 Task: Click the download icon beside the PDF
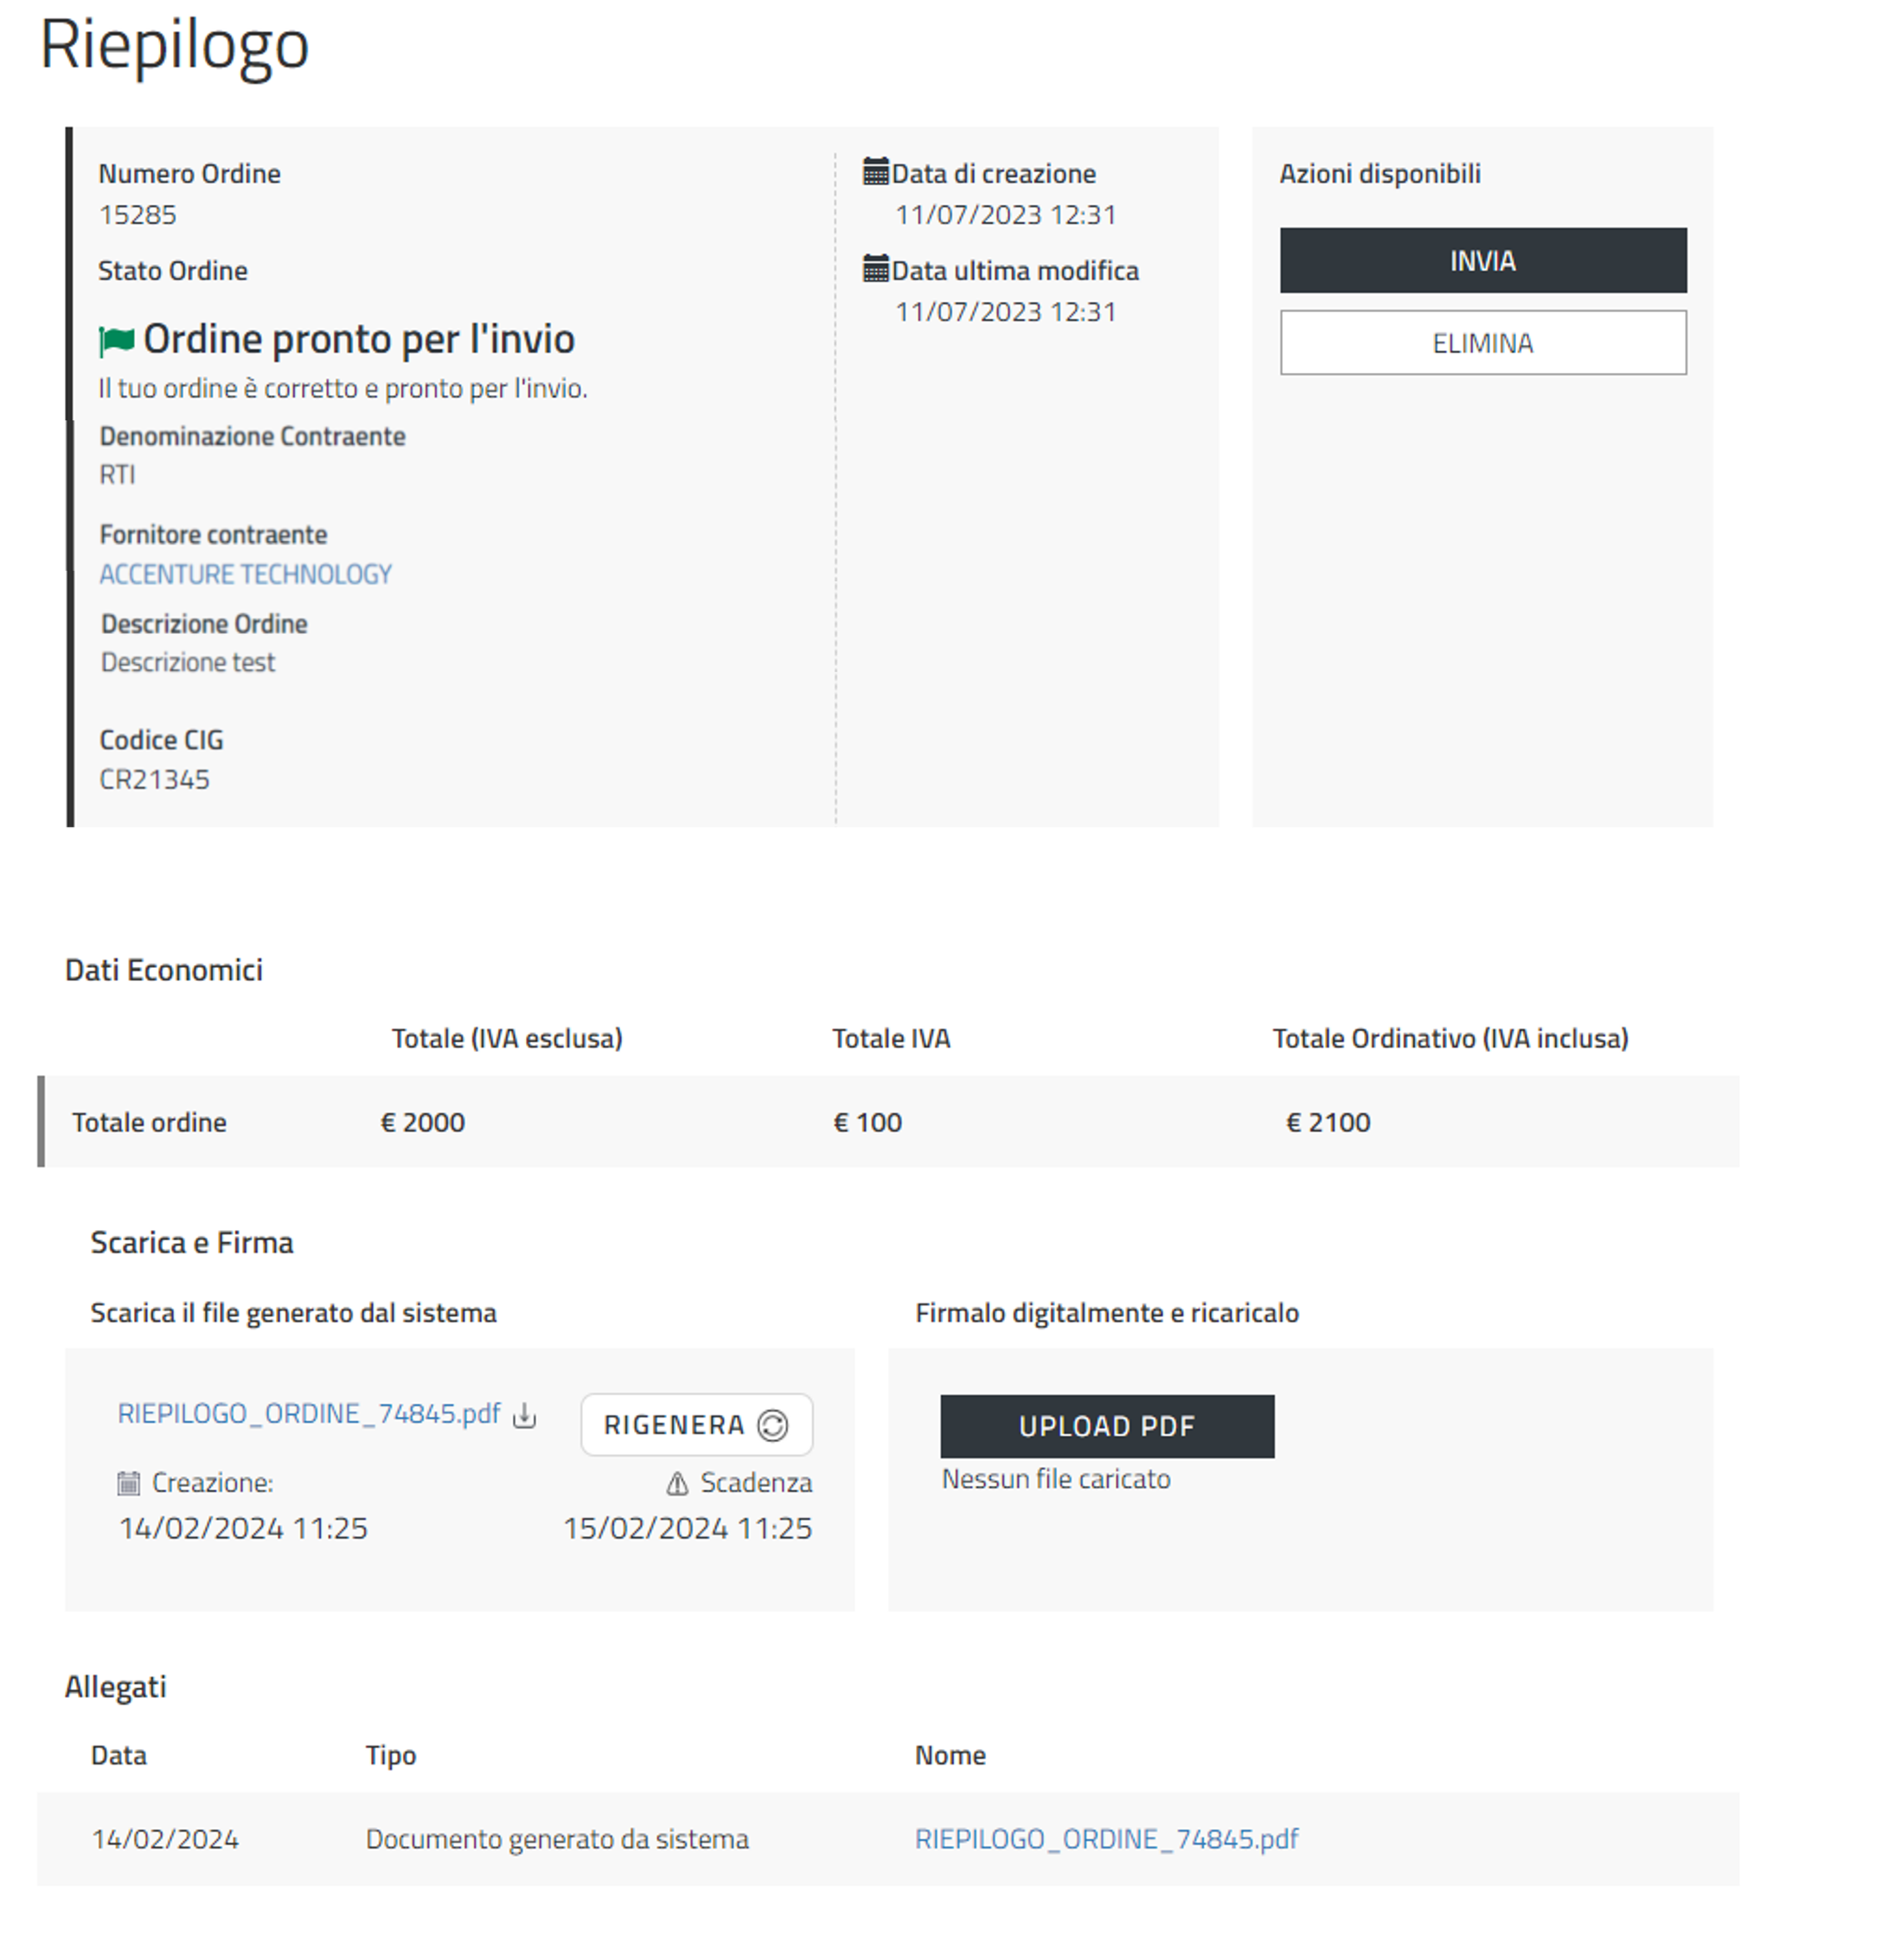point(524,1415)
